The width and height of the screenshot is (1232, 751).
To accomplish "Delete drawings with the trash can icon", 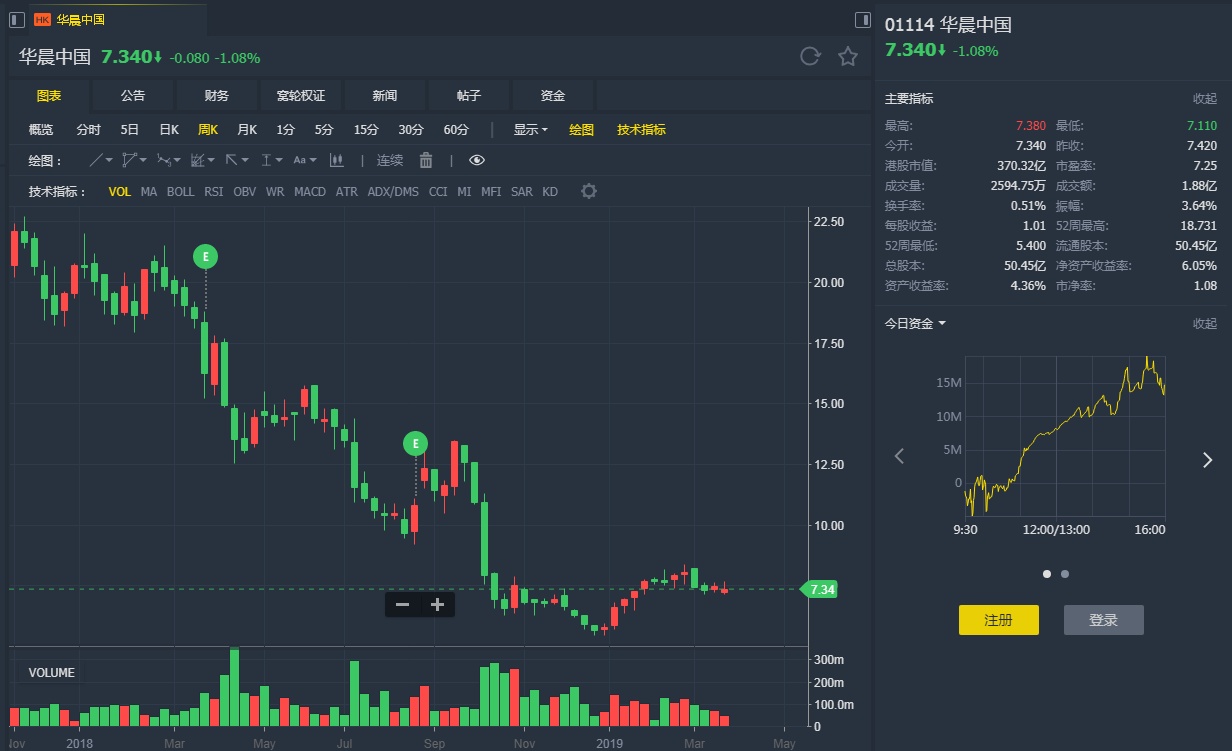I will tap(426, 160).
